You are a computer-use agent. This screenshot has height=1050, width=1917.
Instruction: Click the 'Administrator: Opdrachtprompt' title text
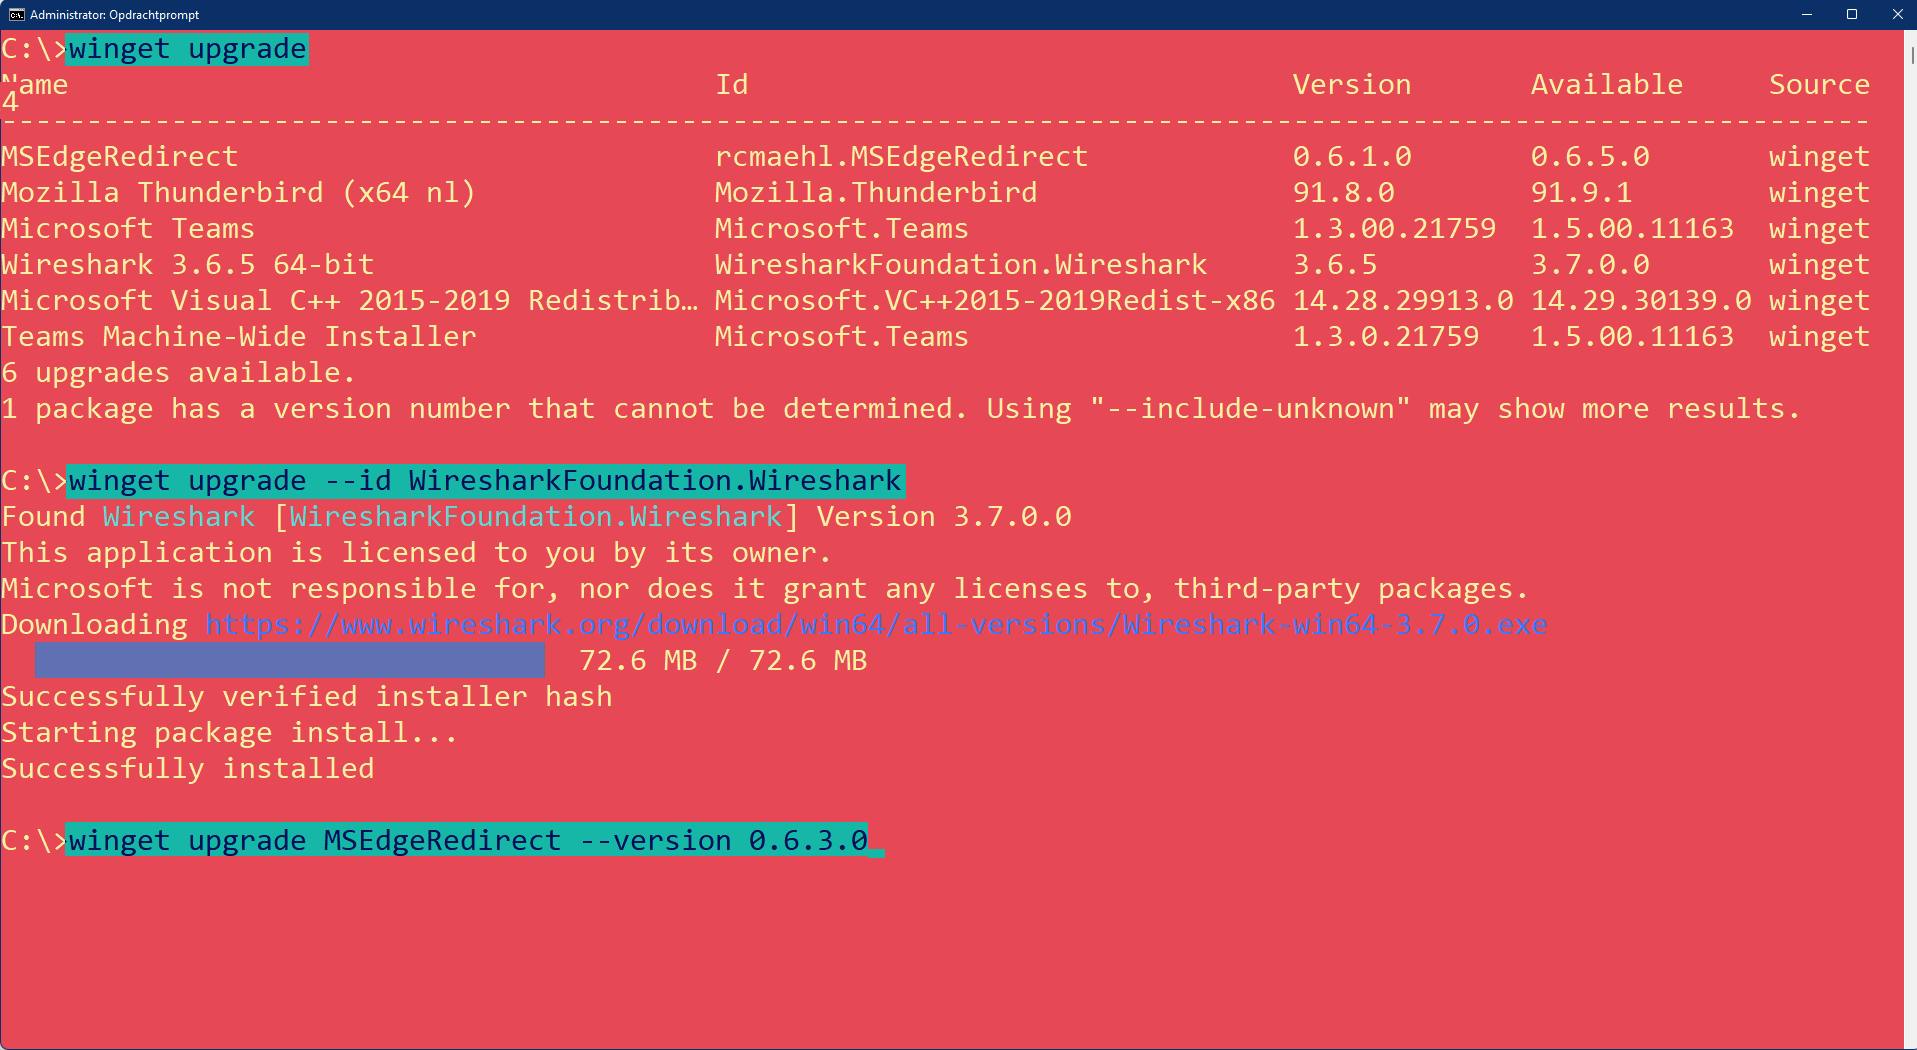click(x=114, y=14)
